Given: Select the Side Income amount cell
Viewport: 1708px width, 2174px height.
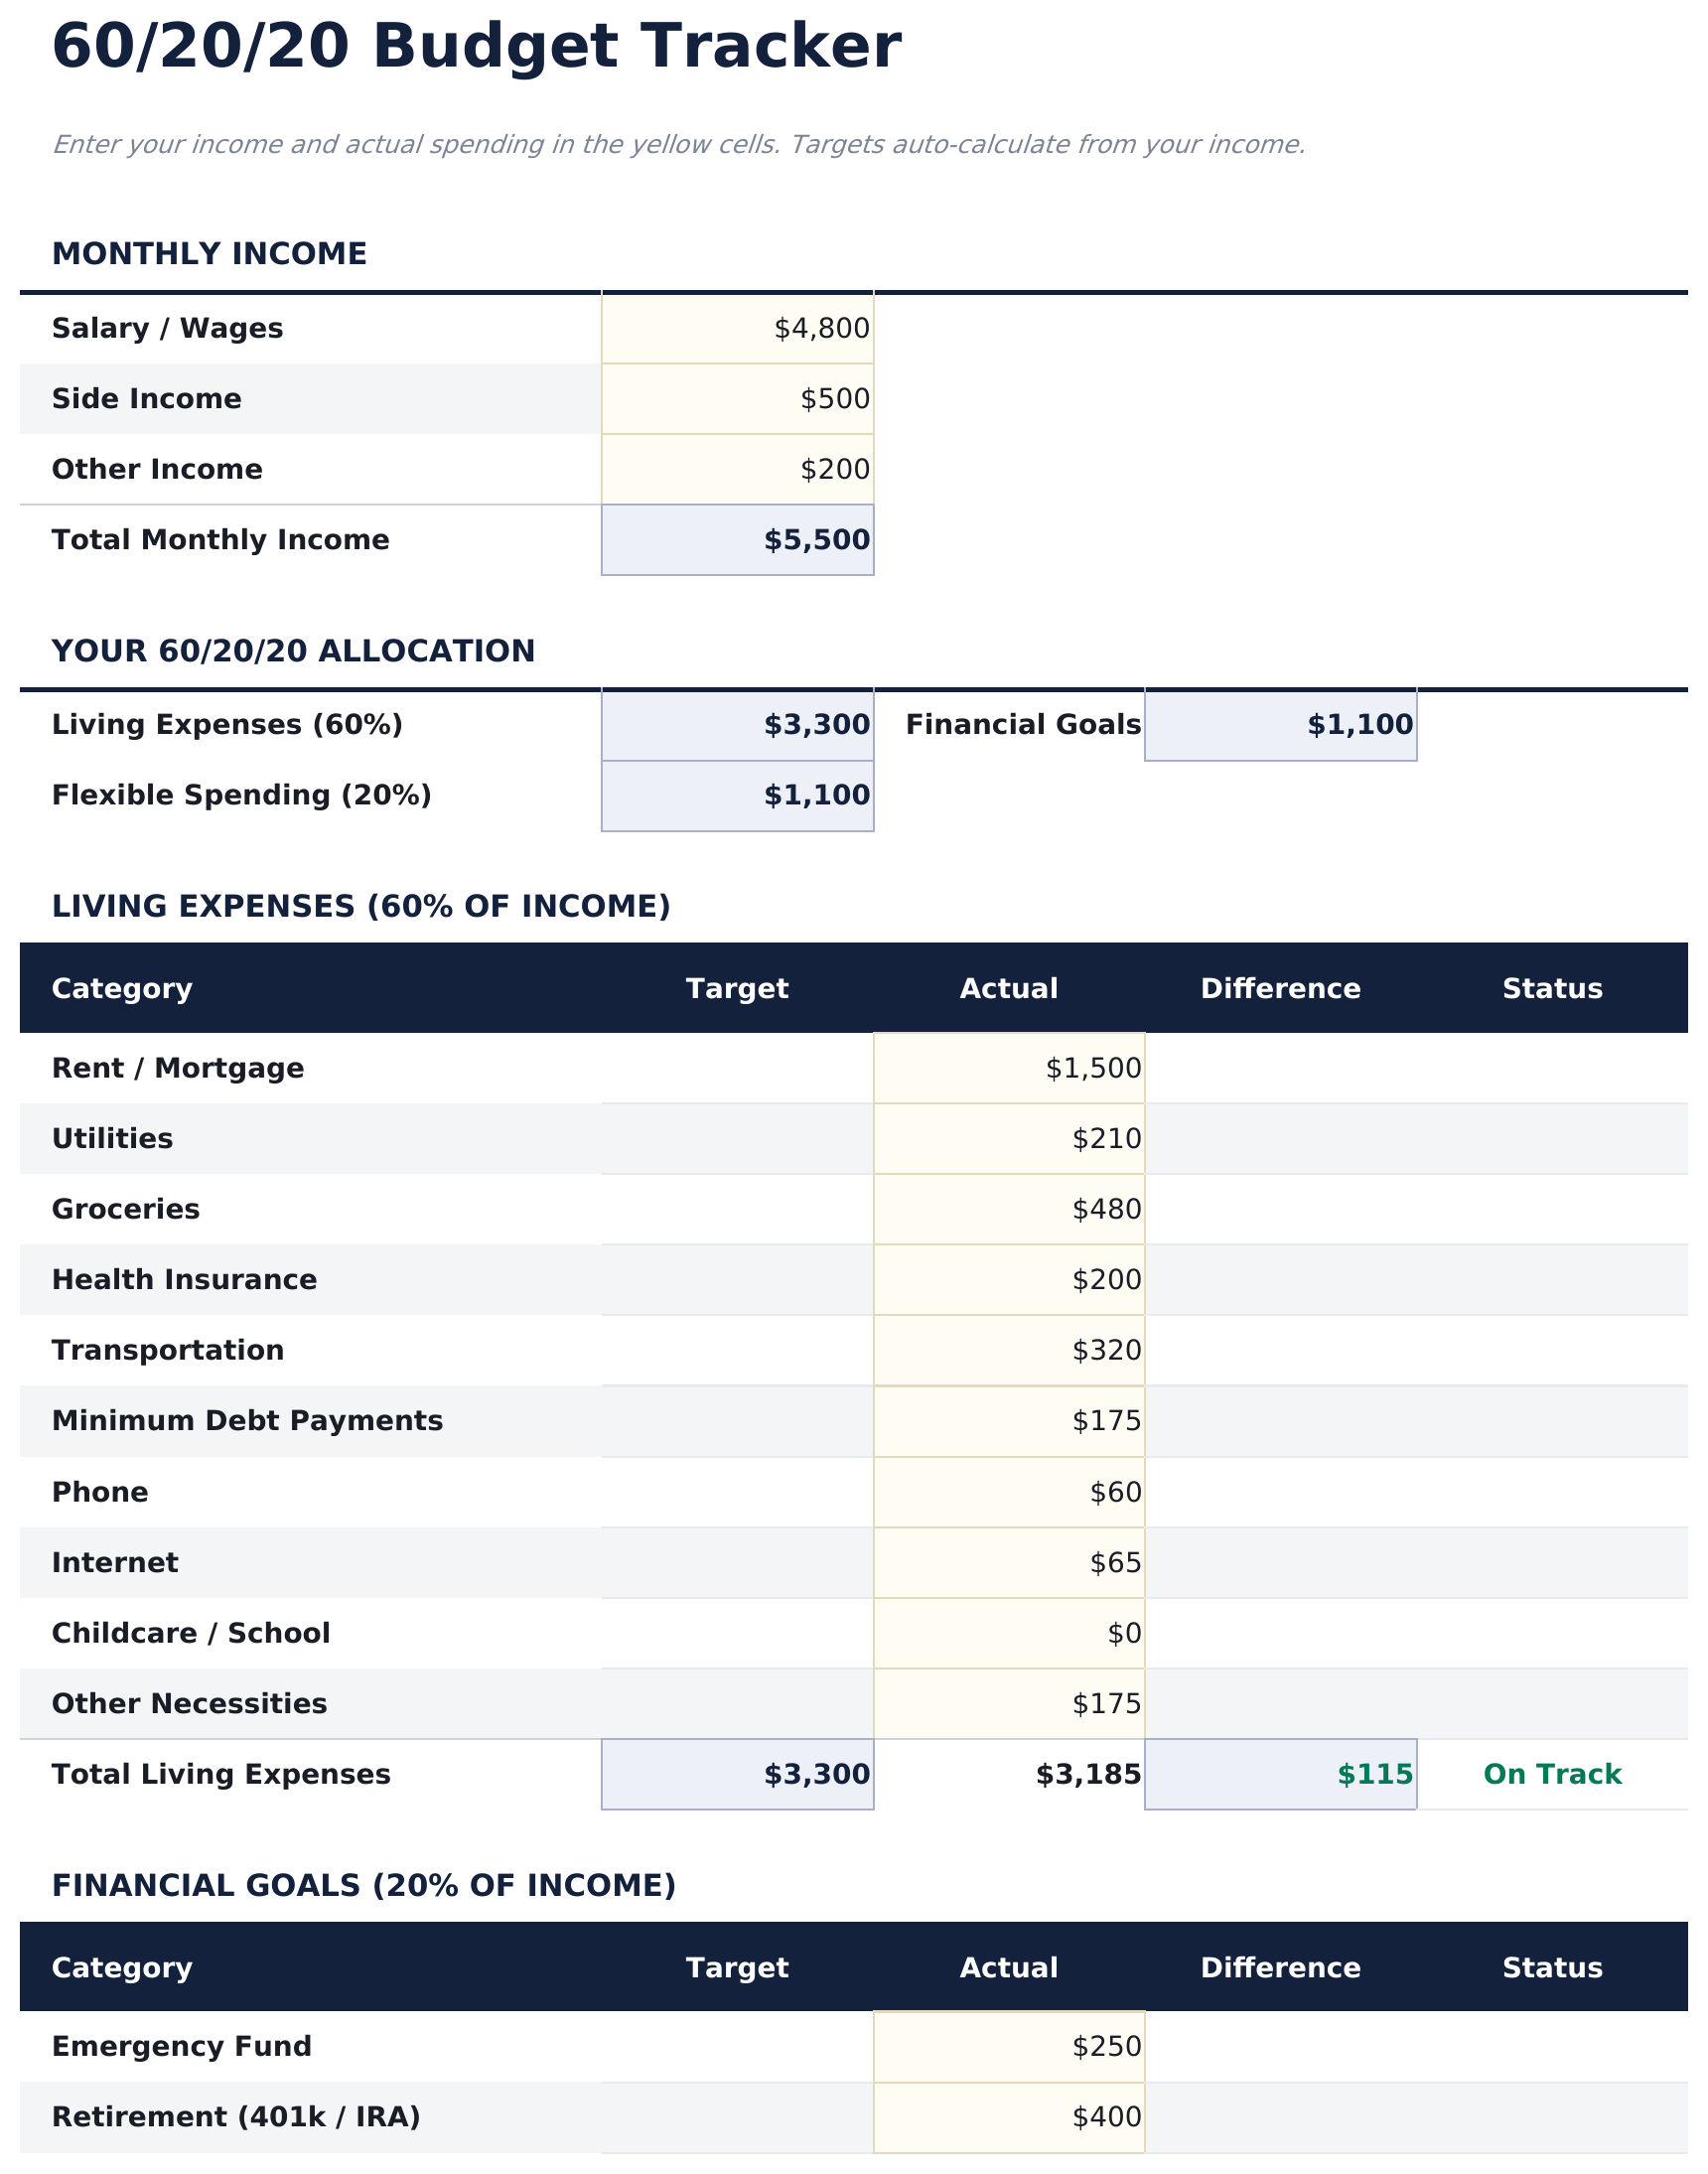Looking at the screenshot, I should 737,397.
